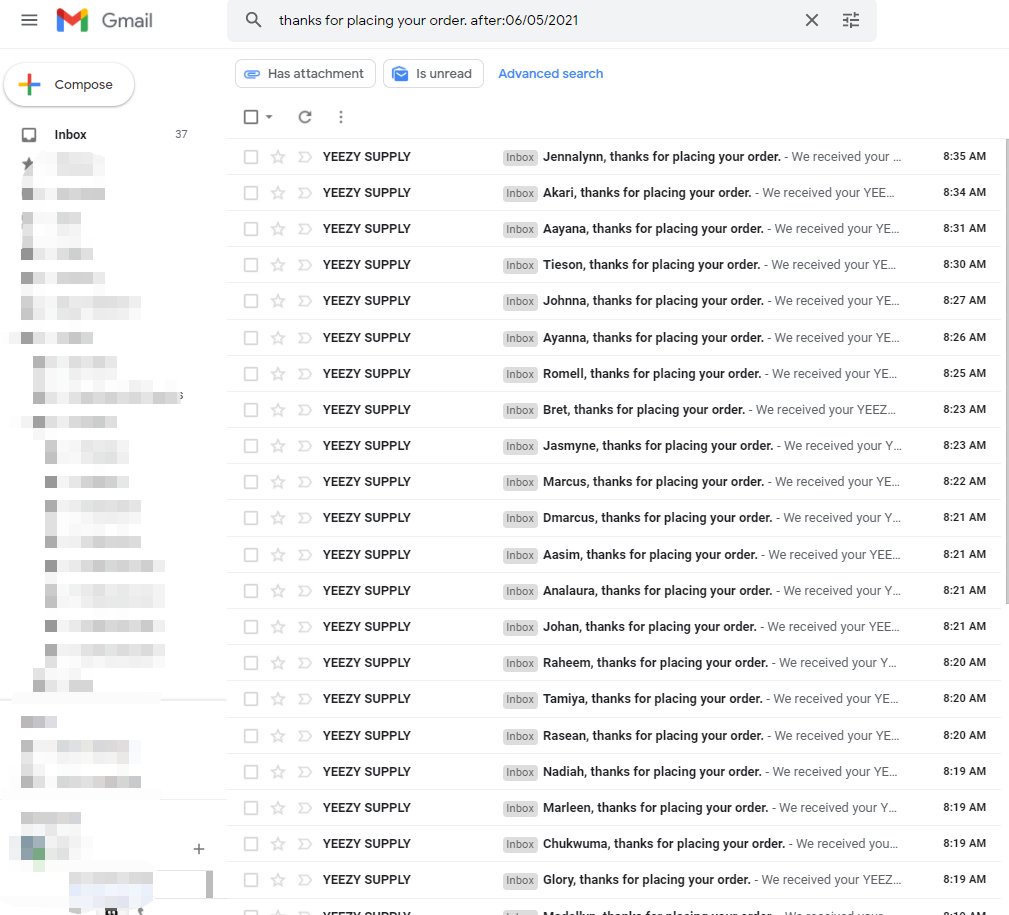Star the Aasim order email
This screenshot has height=915, width=1009.
coord(278,555)
